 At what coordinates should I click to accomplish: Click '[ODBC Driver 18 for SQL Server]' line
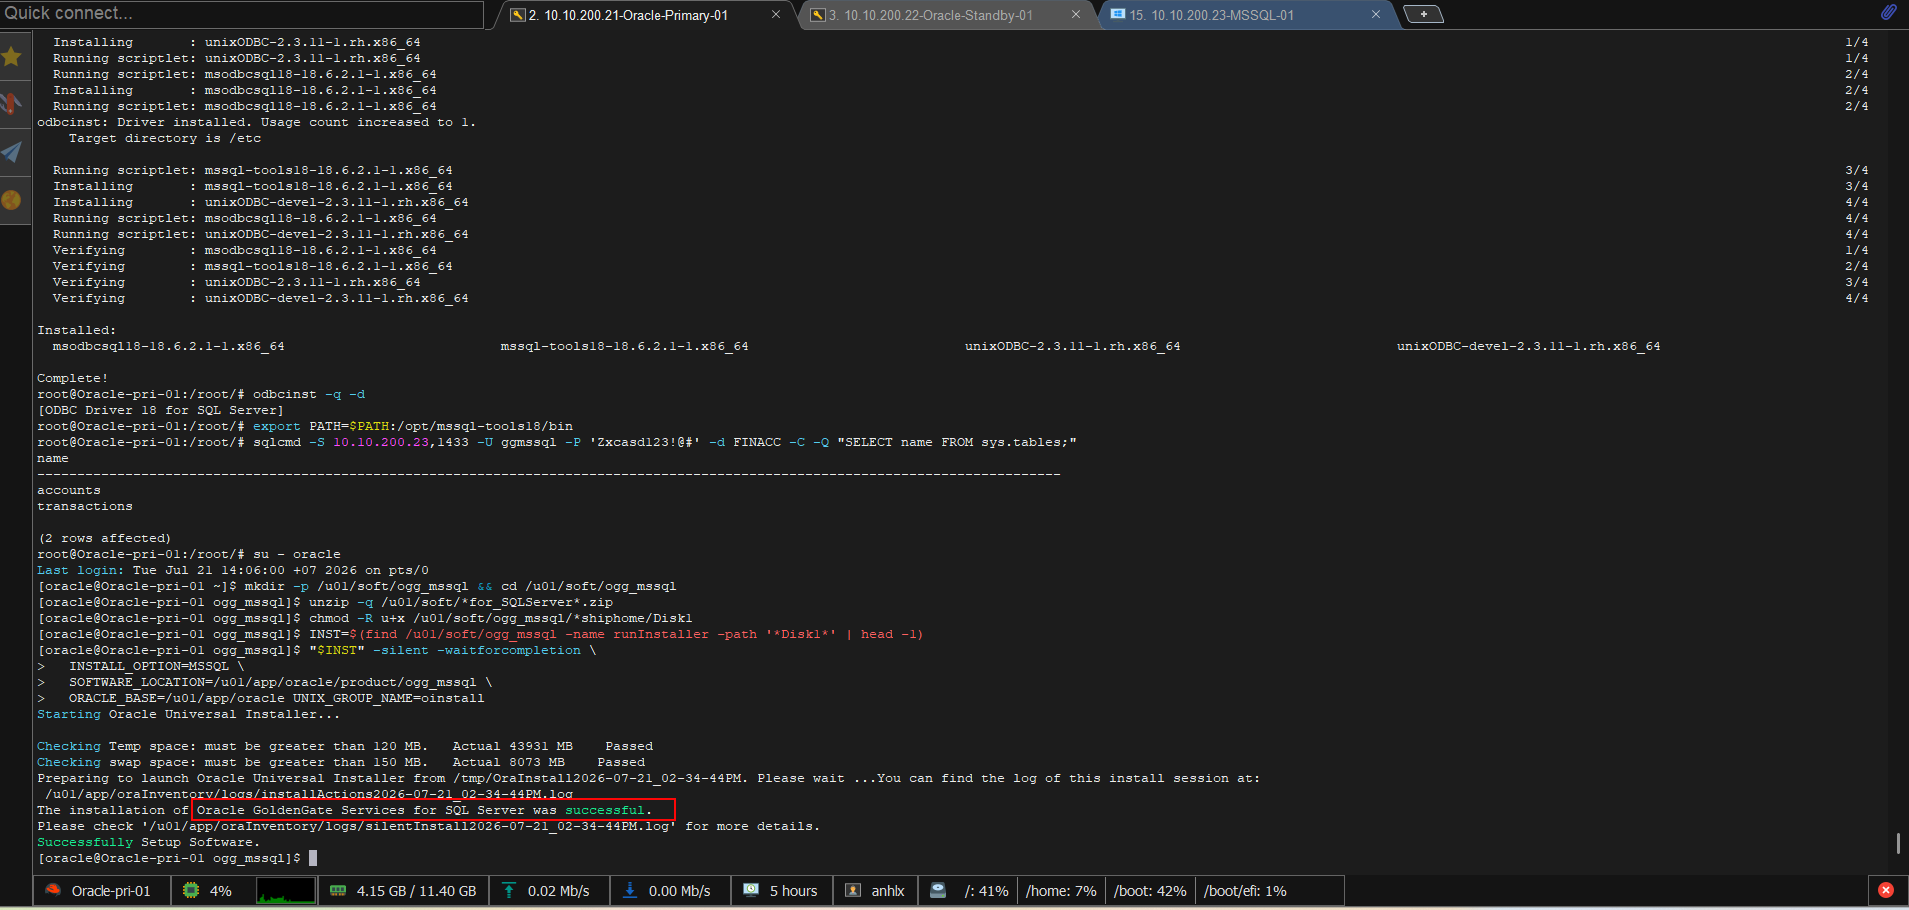tap(161, 410)
